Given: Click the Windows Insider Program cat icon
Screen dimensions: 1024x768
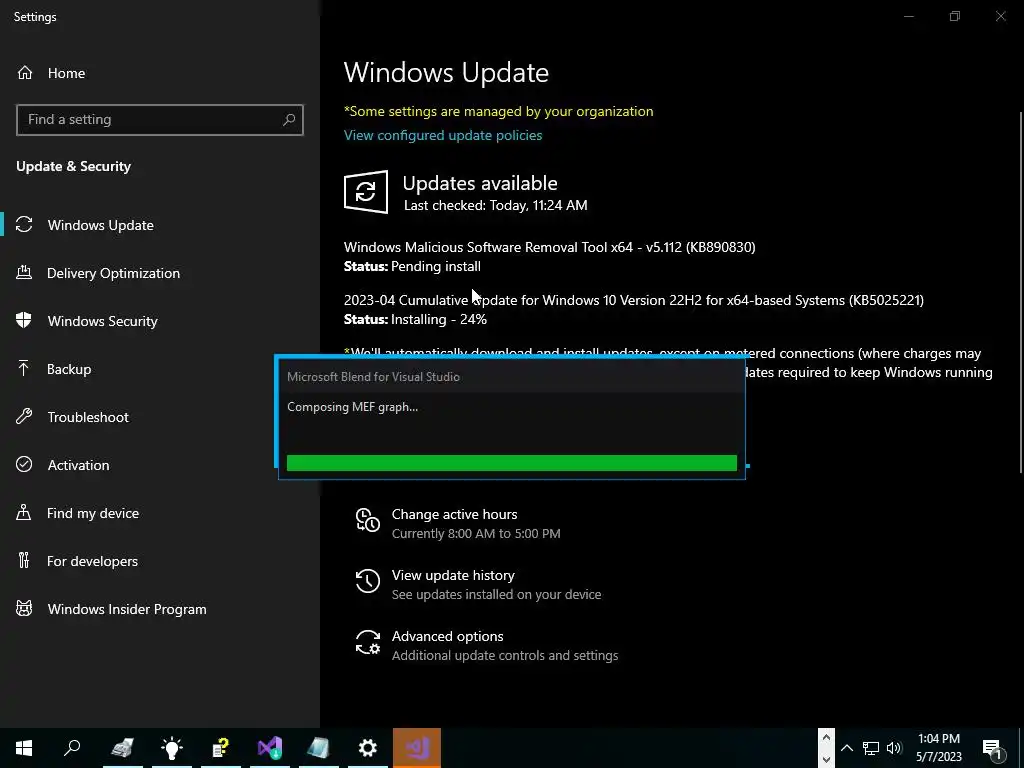Looking at the screenshot, I should [24, 609].
